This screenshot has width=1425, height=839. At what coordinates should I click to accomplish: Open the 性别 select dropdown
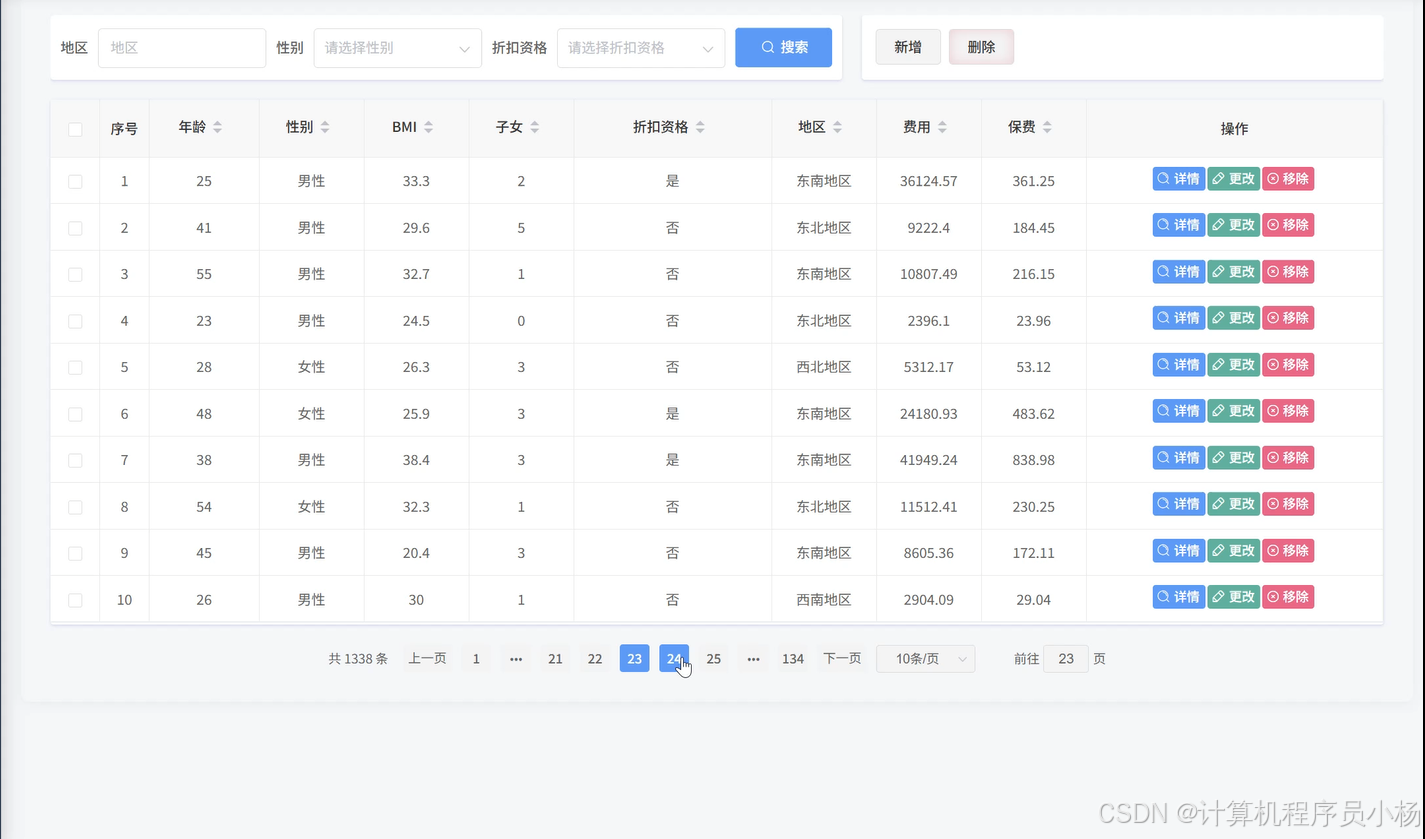(398, 47)
